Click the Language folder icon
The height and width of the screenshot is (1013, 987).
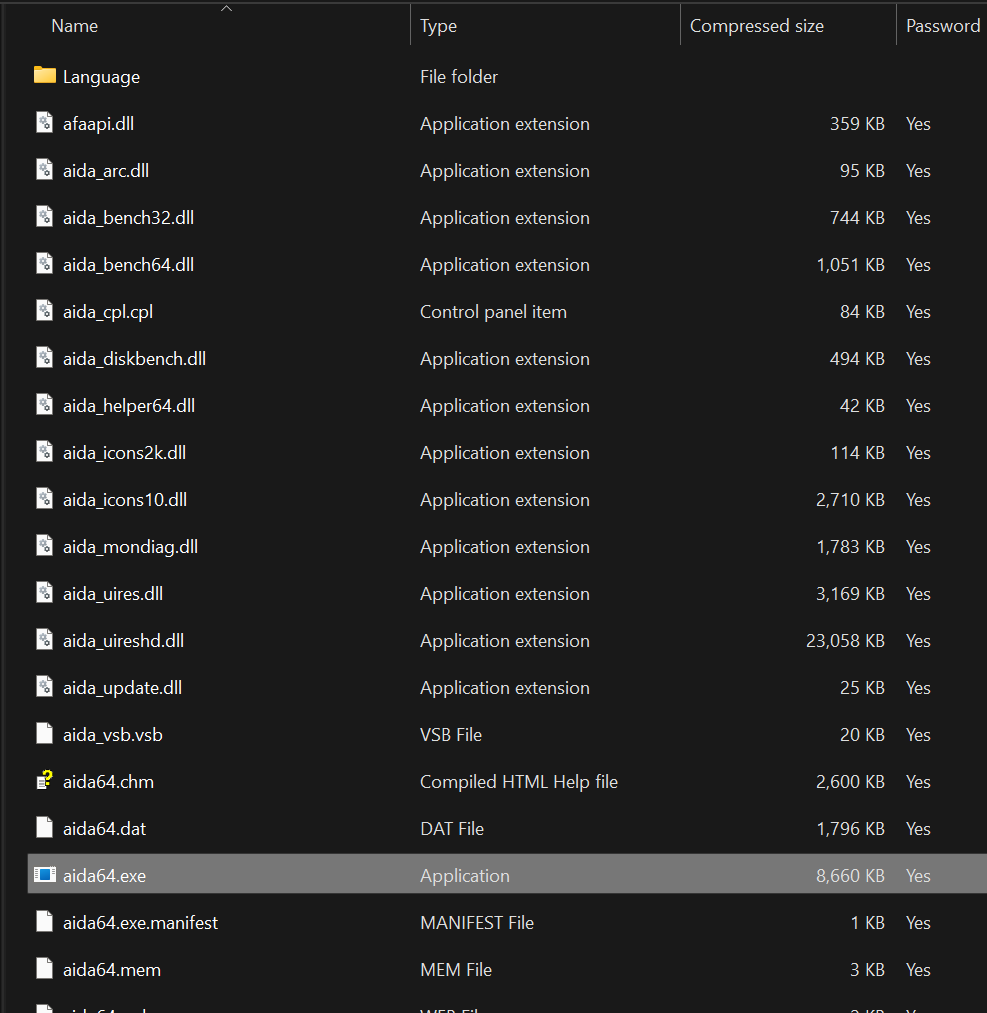coord(45,76)
